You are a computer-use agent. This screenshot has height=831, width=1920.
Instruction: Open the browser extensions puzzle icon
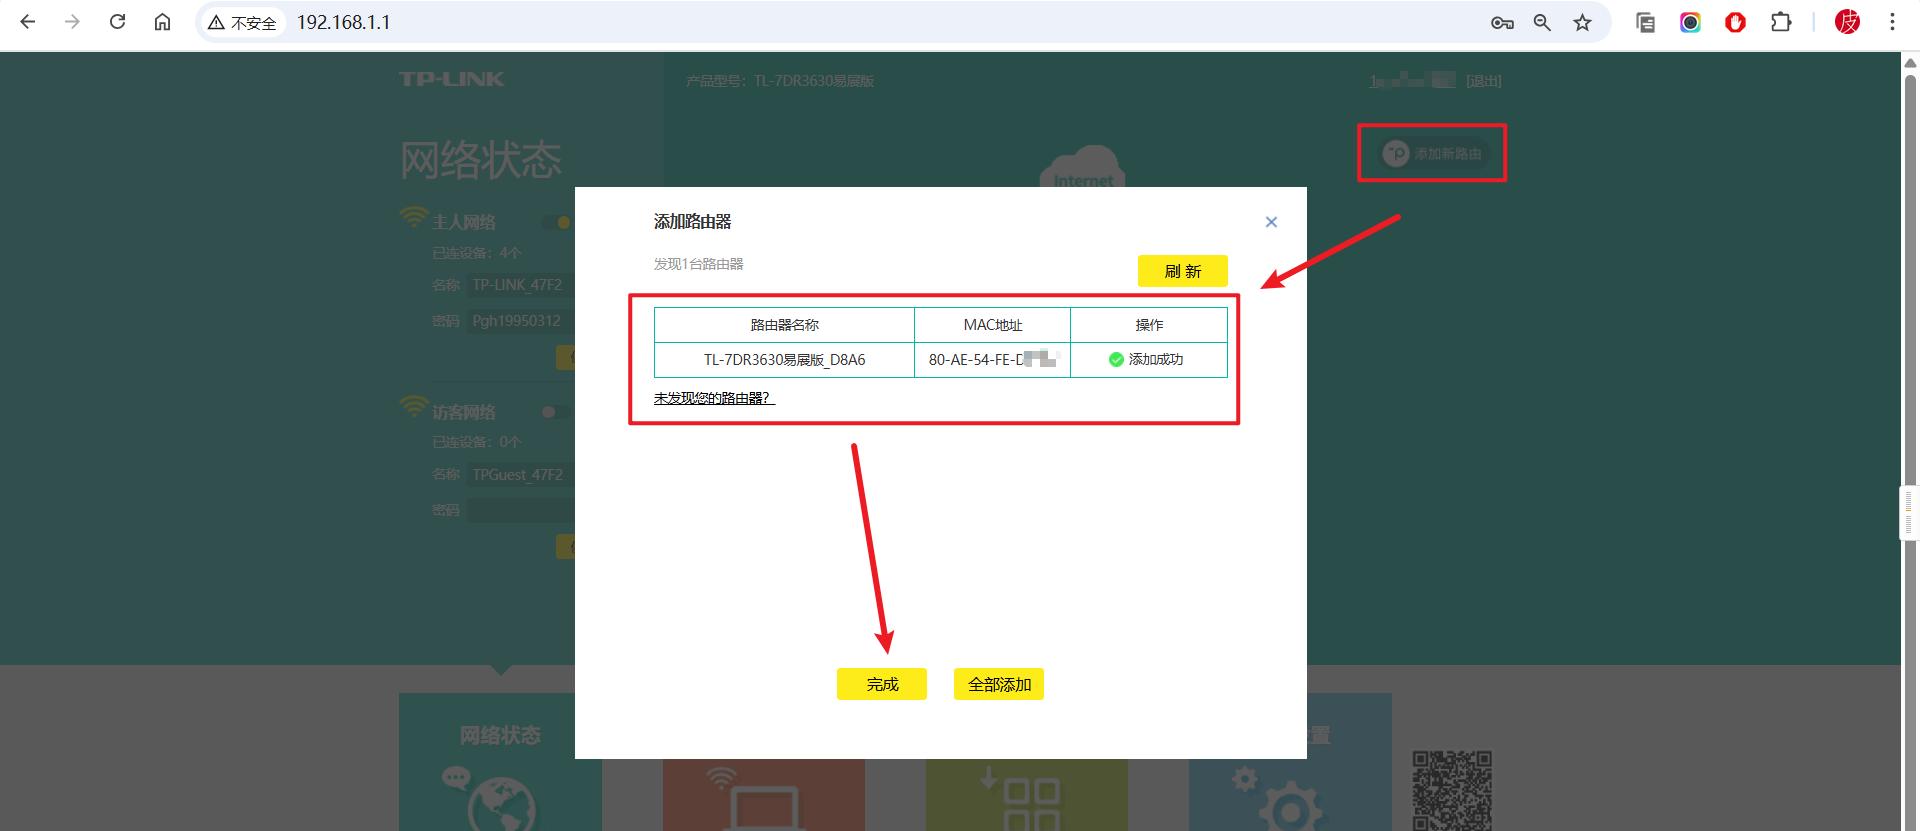click(x=1781, y=22)
